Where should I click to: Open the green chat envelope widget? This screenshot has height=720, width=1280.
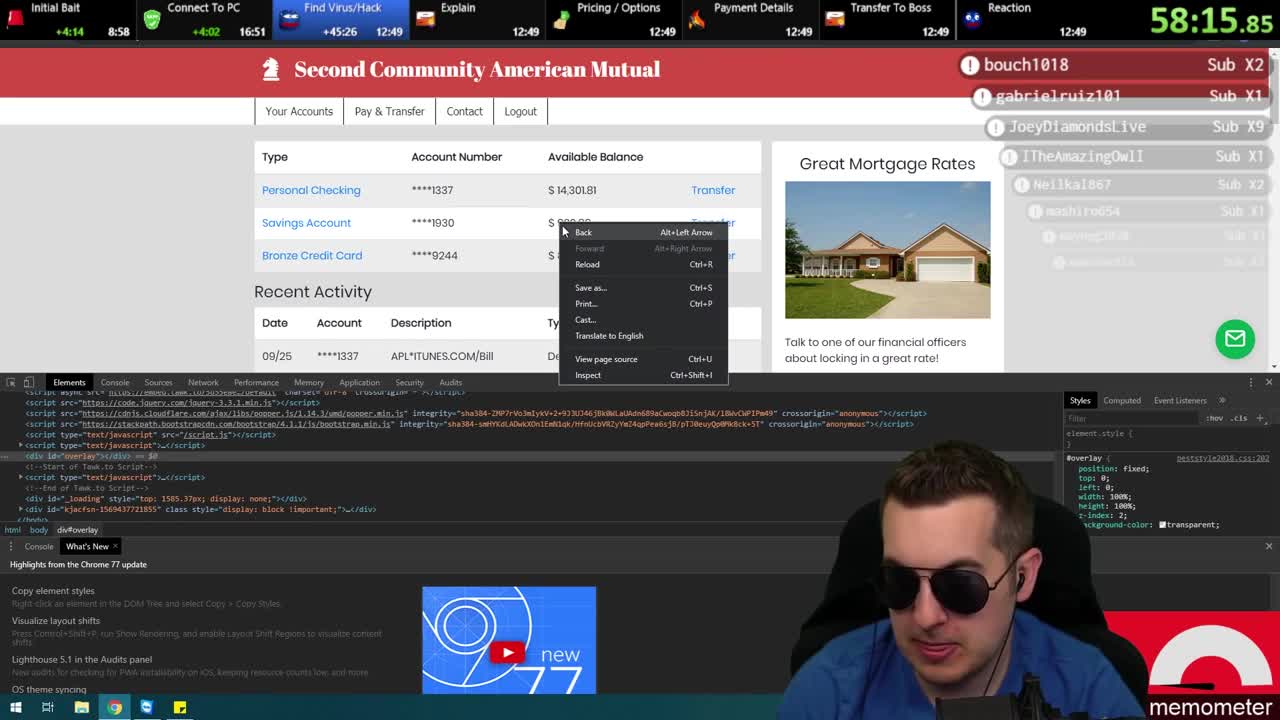tap(1235, 339)
